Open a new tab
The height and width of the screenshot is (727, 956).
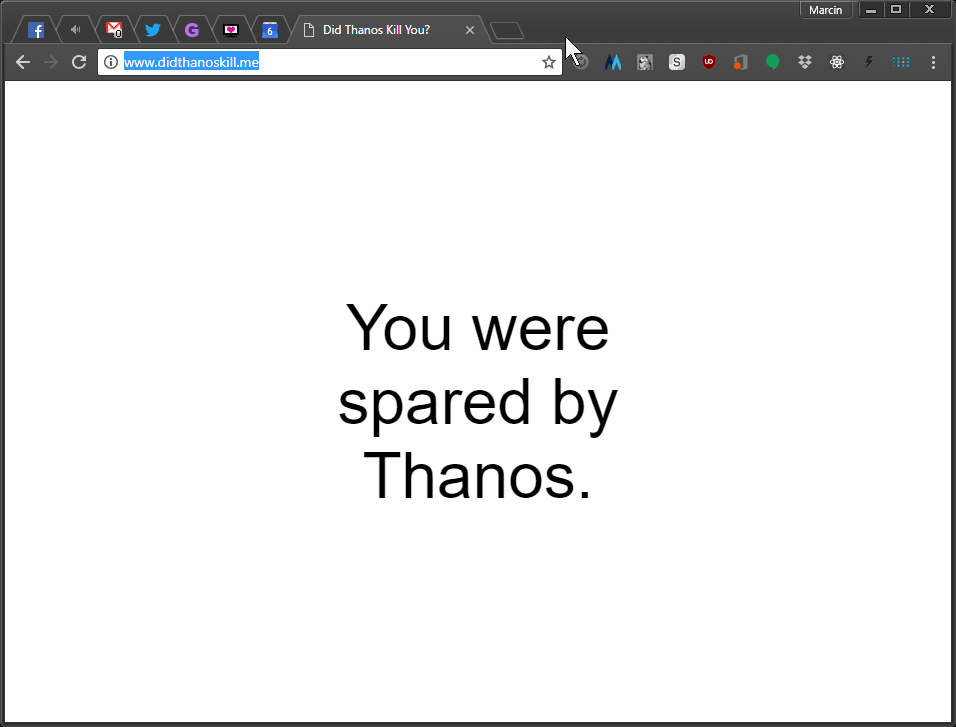(x=508, y=31)
